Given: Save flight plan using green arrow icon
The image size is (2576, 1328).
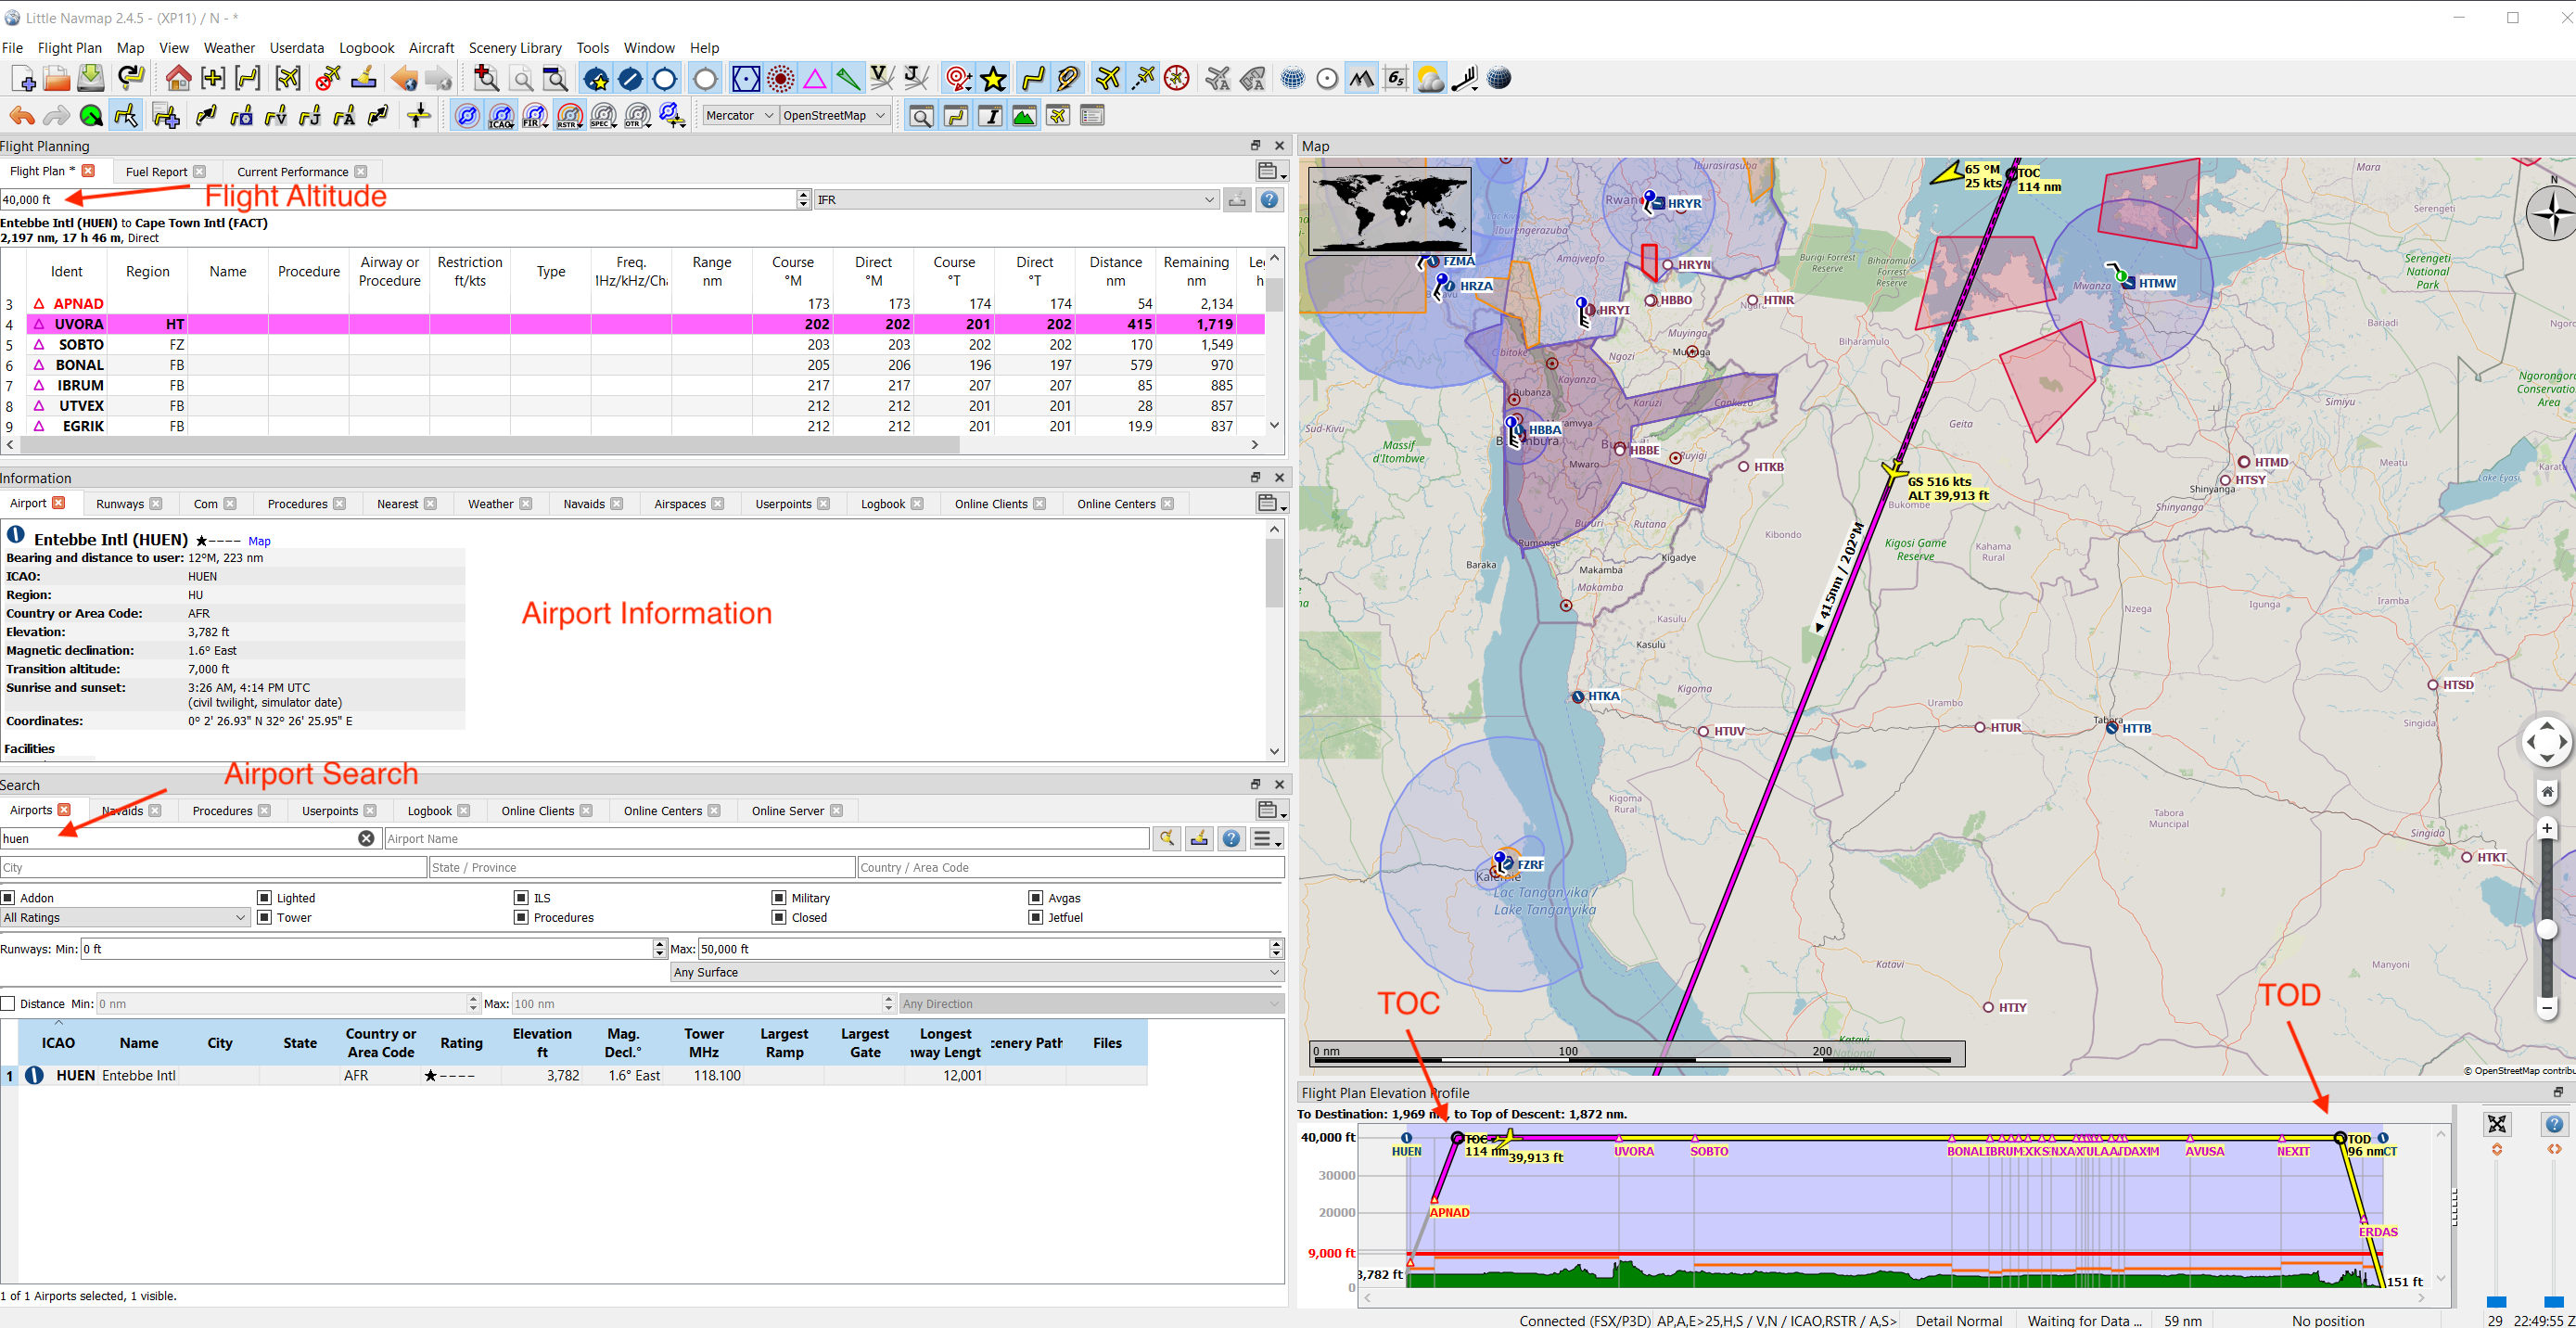Looking at the screenshot, I should (x=91, y=78).
